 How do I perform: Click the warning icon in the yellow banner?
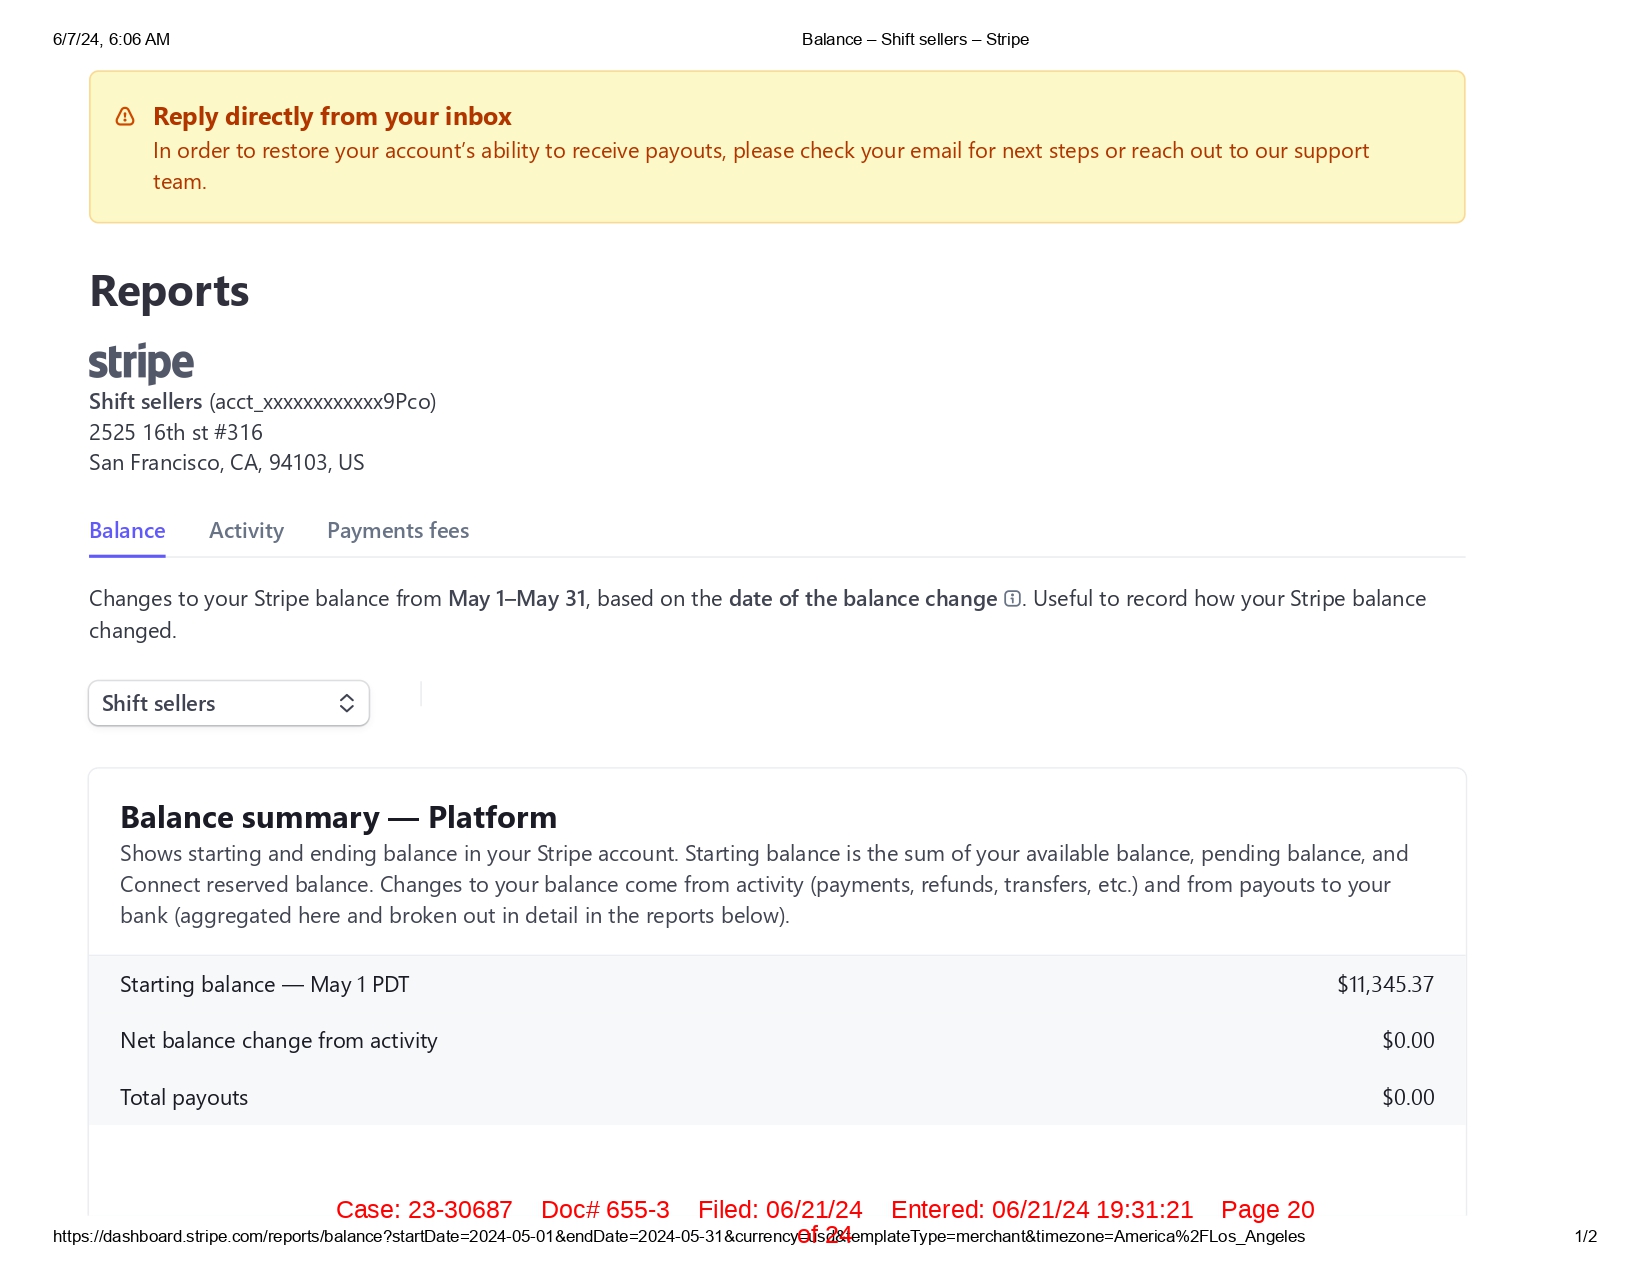pyautogui.click(x=125, y=117)
